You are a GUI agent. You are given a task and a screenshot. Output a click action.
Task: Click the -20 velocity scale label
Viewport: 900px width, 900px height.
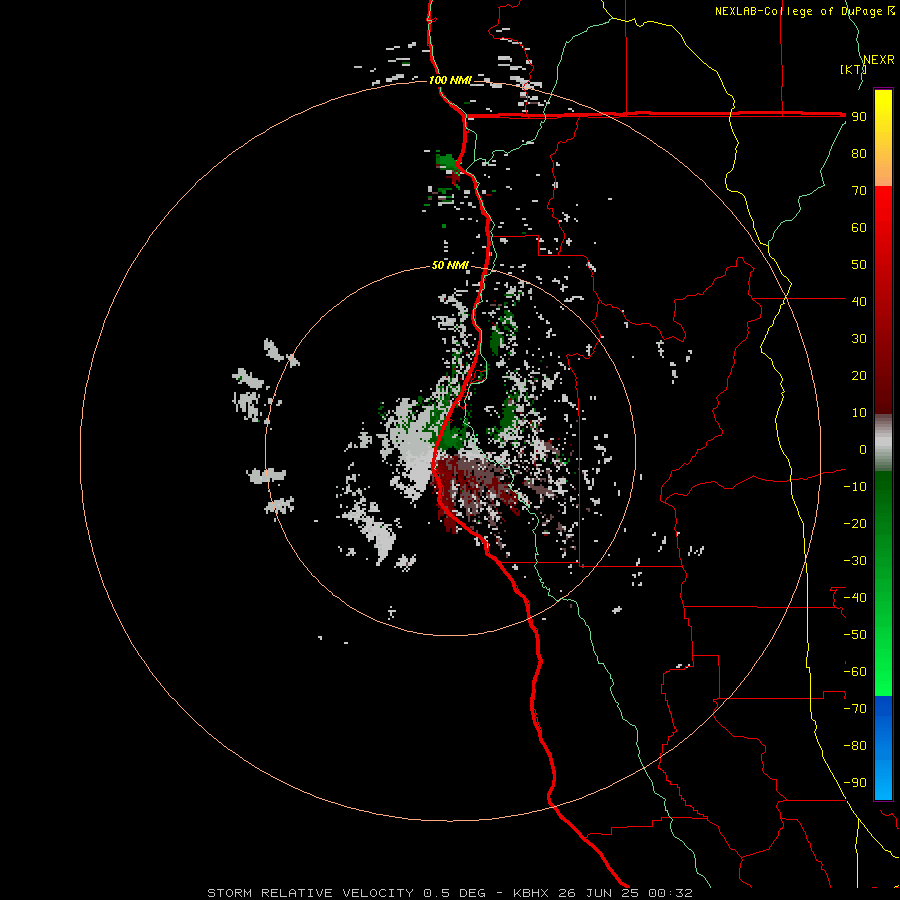tap(855, 523)
